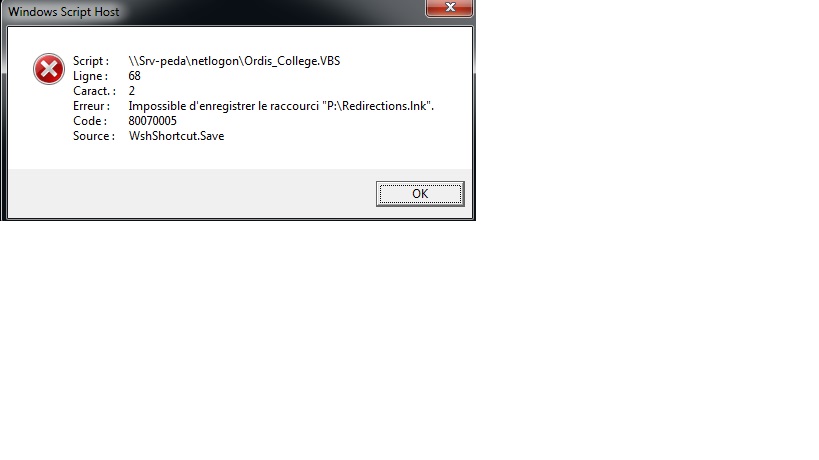
Task: Click the red error cross icon
Action: [x=49, y=69]
